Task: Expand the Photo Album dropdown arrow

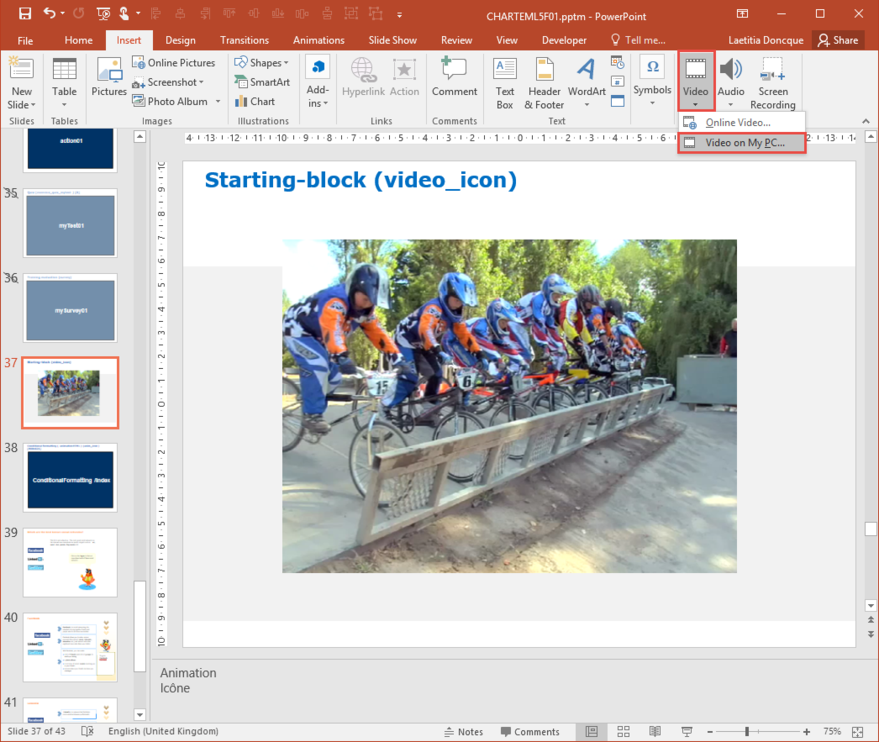Action: (x=218, y=102)
